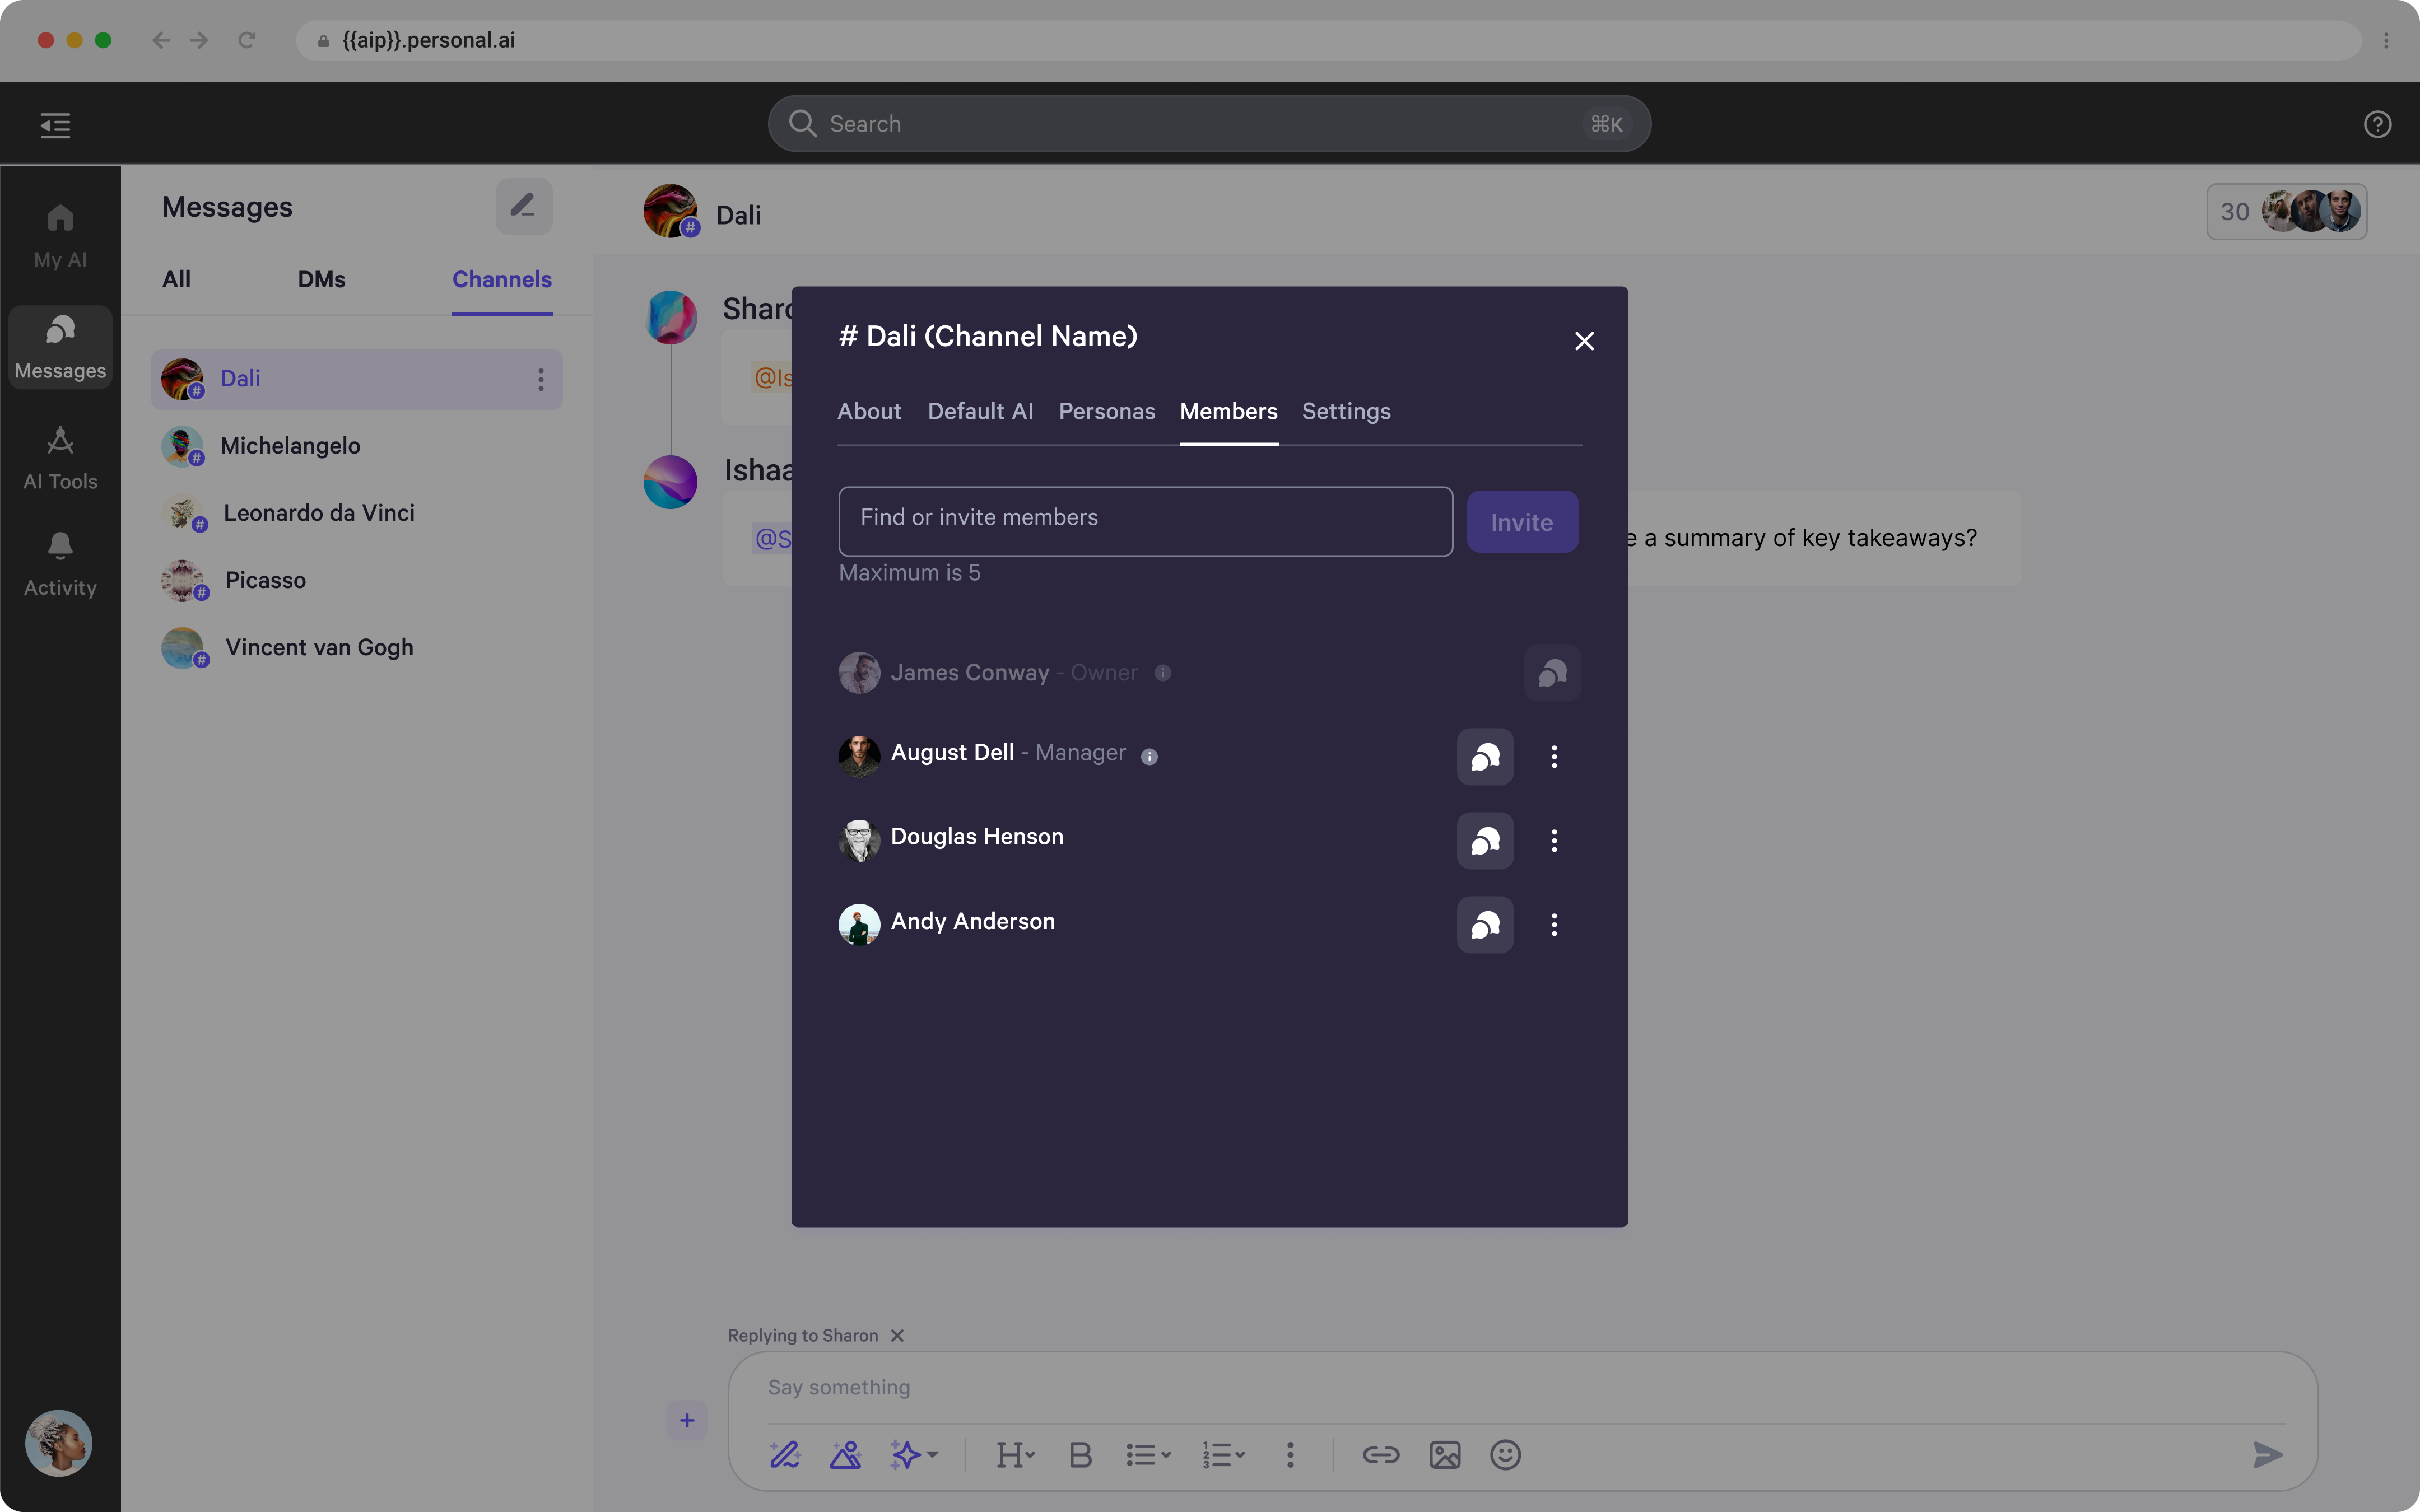Dismiss the Replying to Sharon indicator

pyautogui.click(x=897, y=1336)
